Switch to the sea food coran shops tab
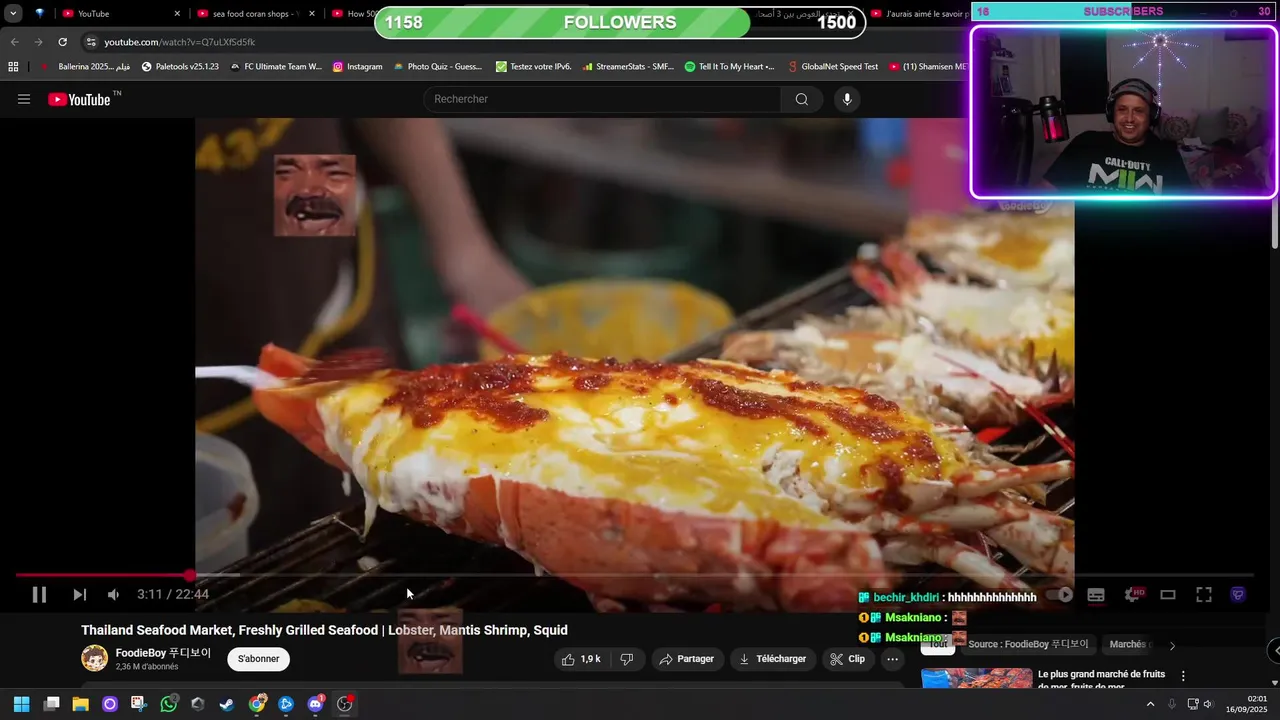This screenshot has height=720, width=1280. [x=255, y=14]
